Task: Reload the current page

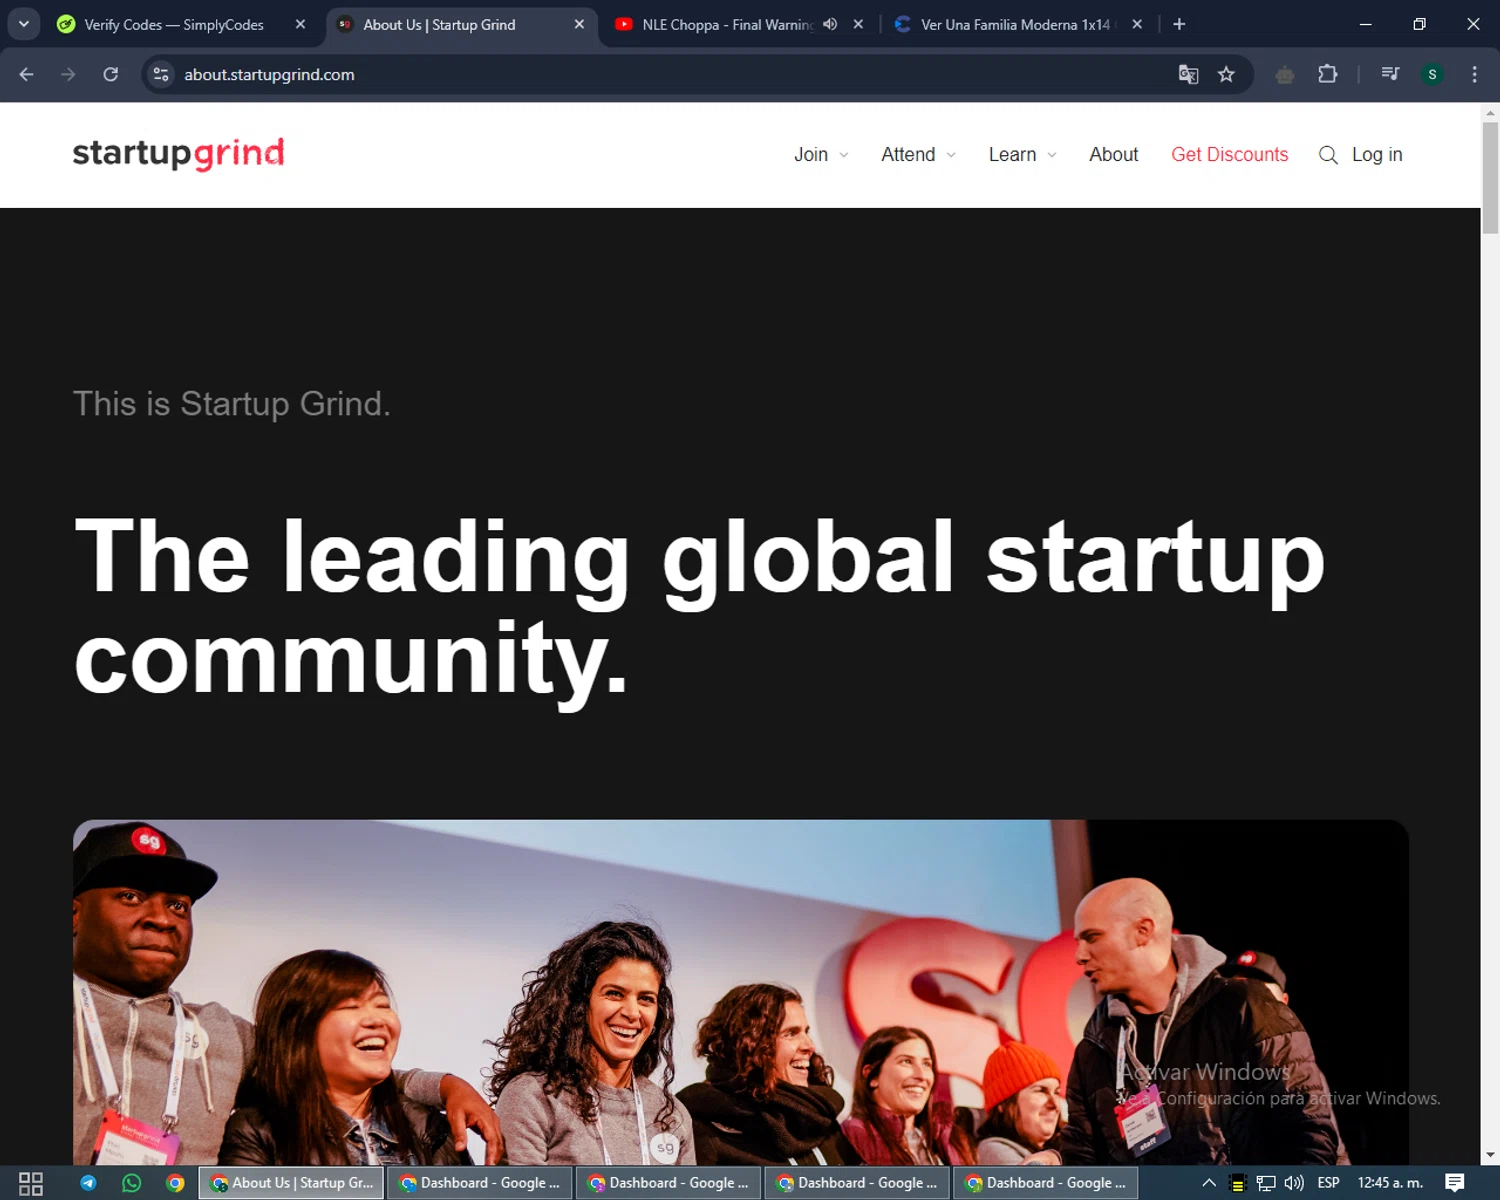Action: point(111,74)
